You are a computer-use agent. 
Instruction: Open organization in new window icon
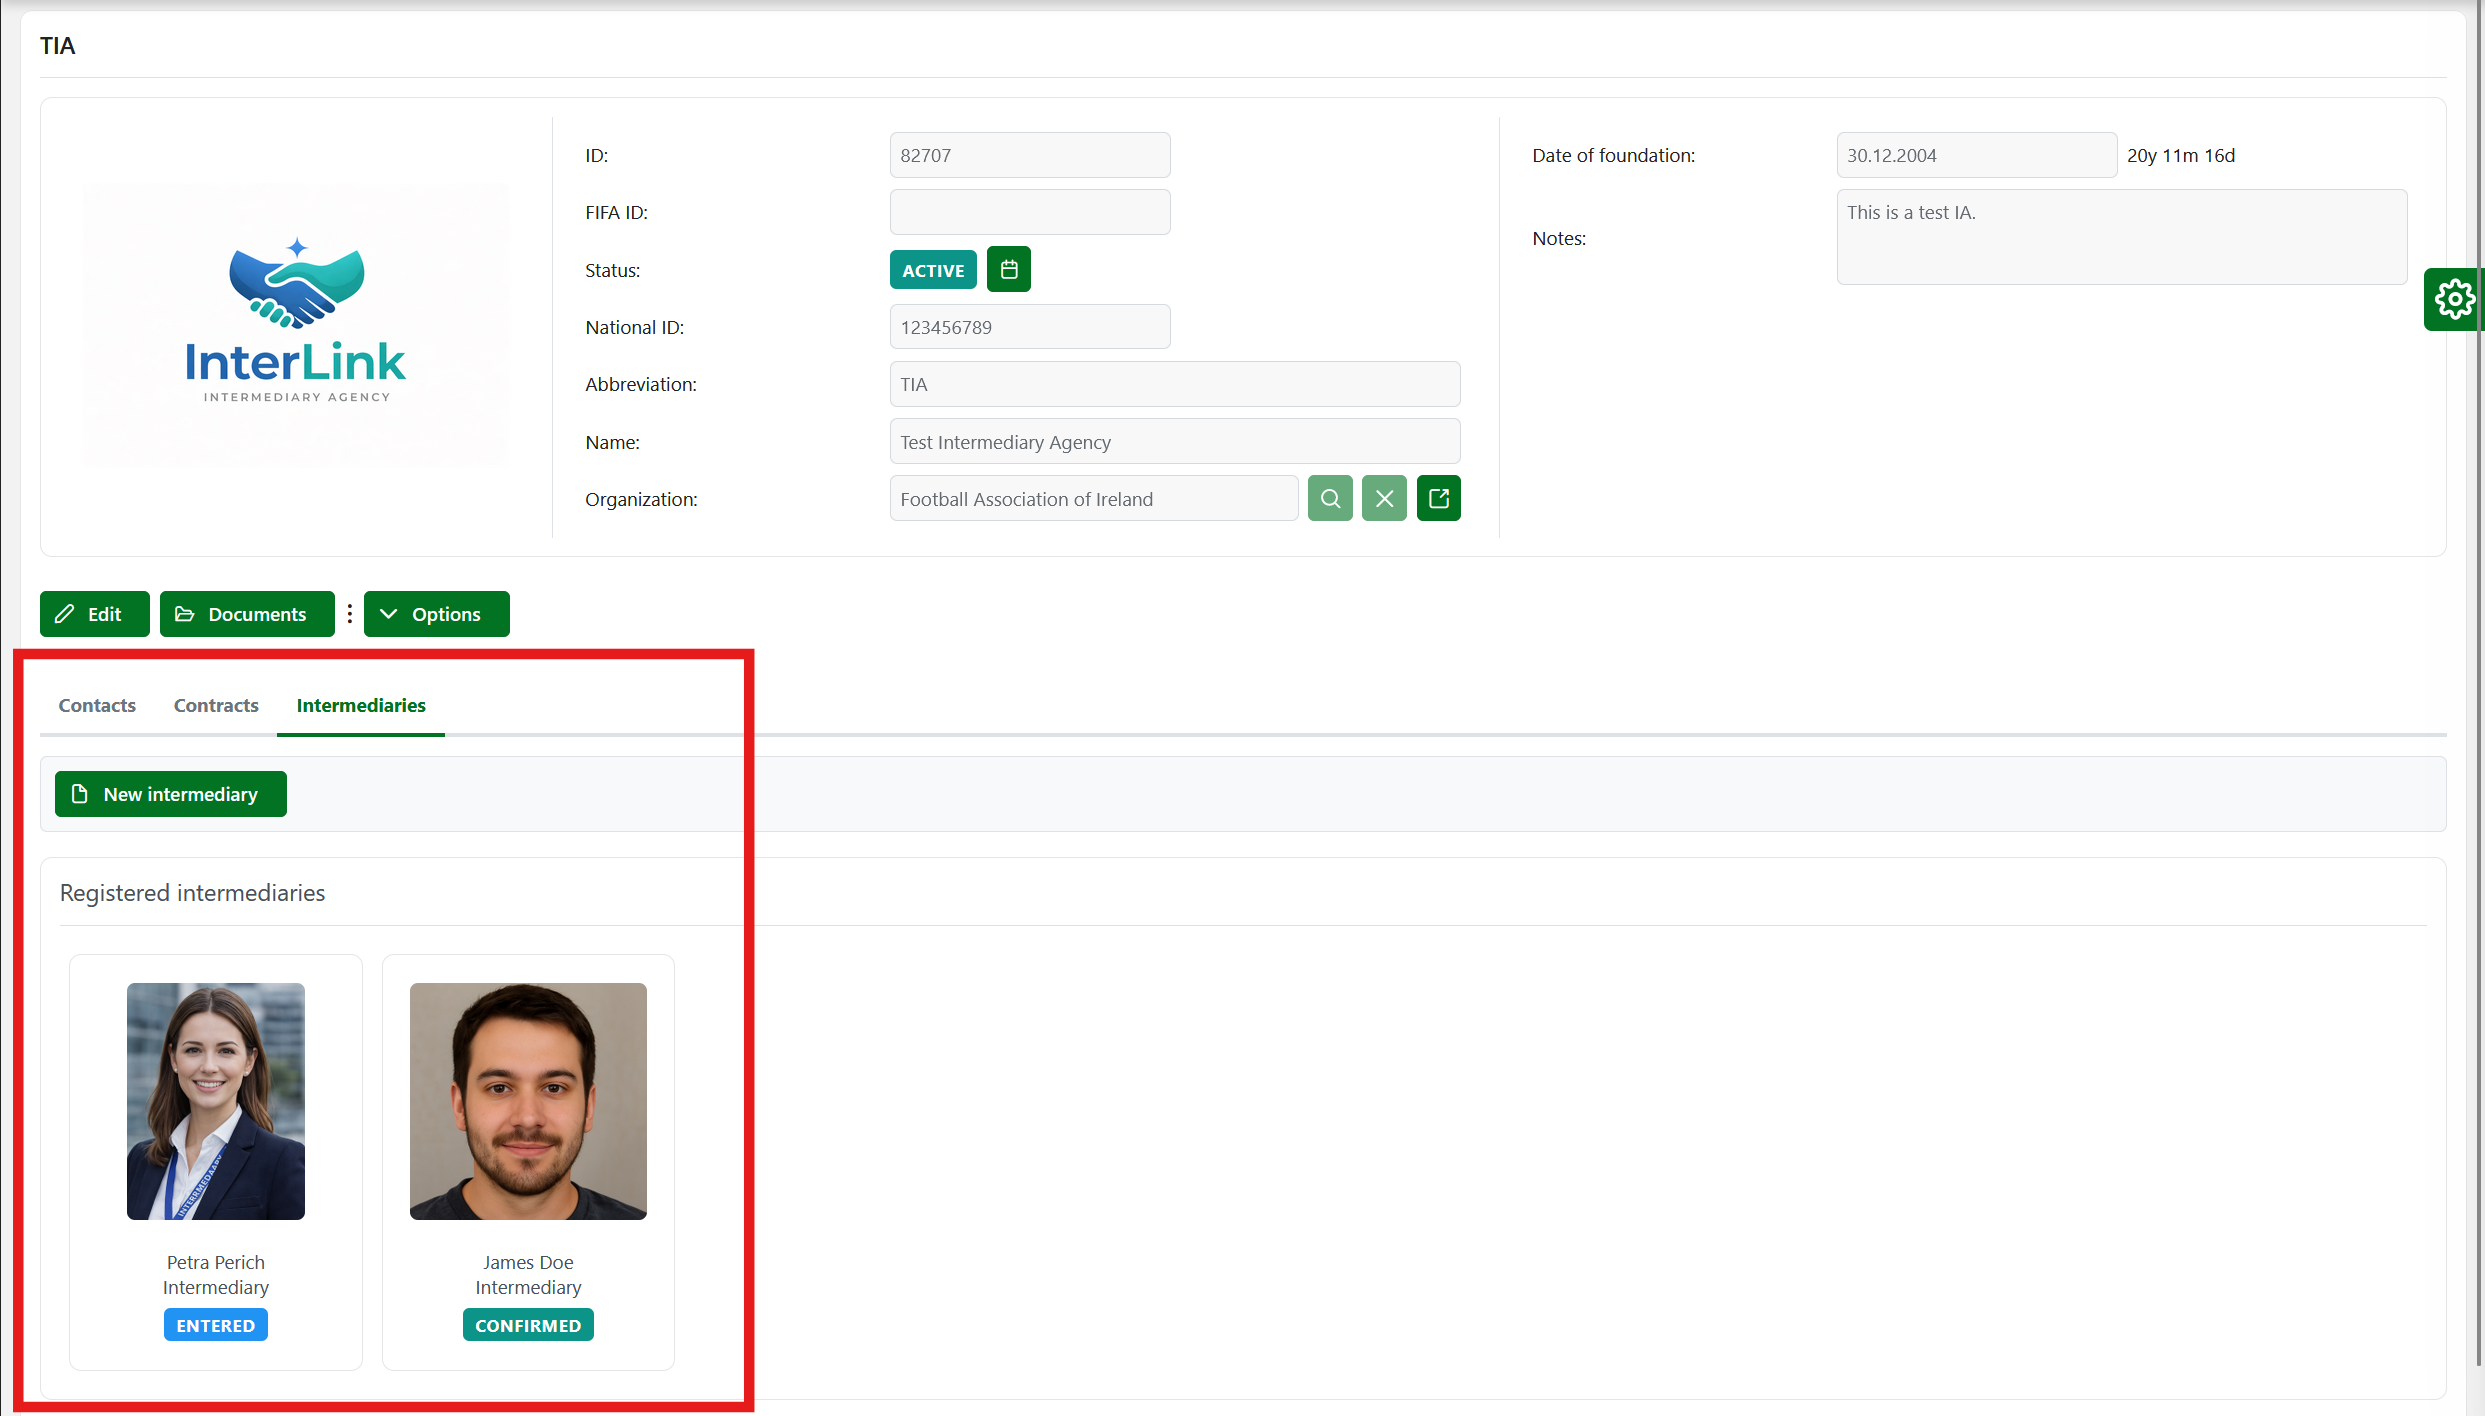pyautogui.click(x=1438, y=499)
